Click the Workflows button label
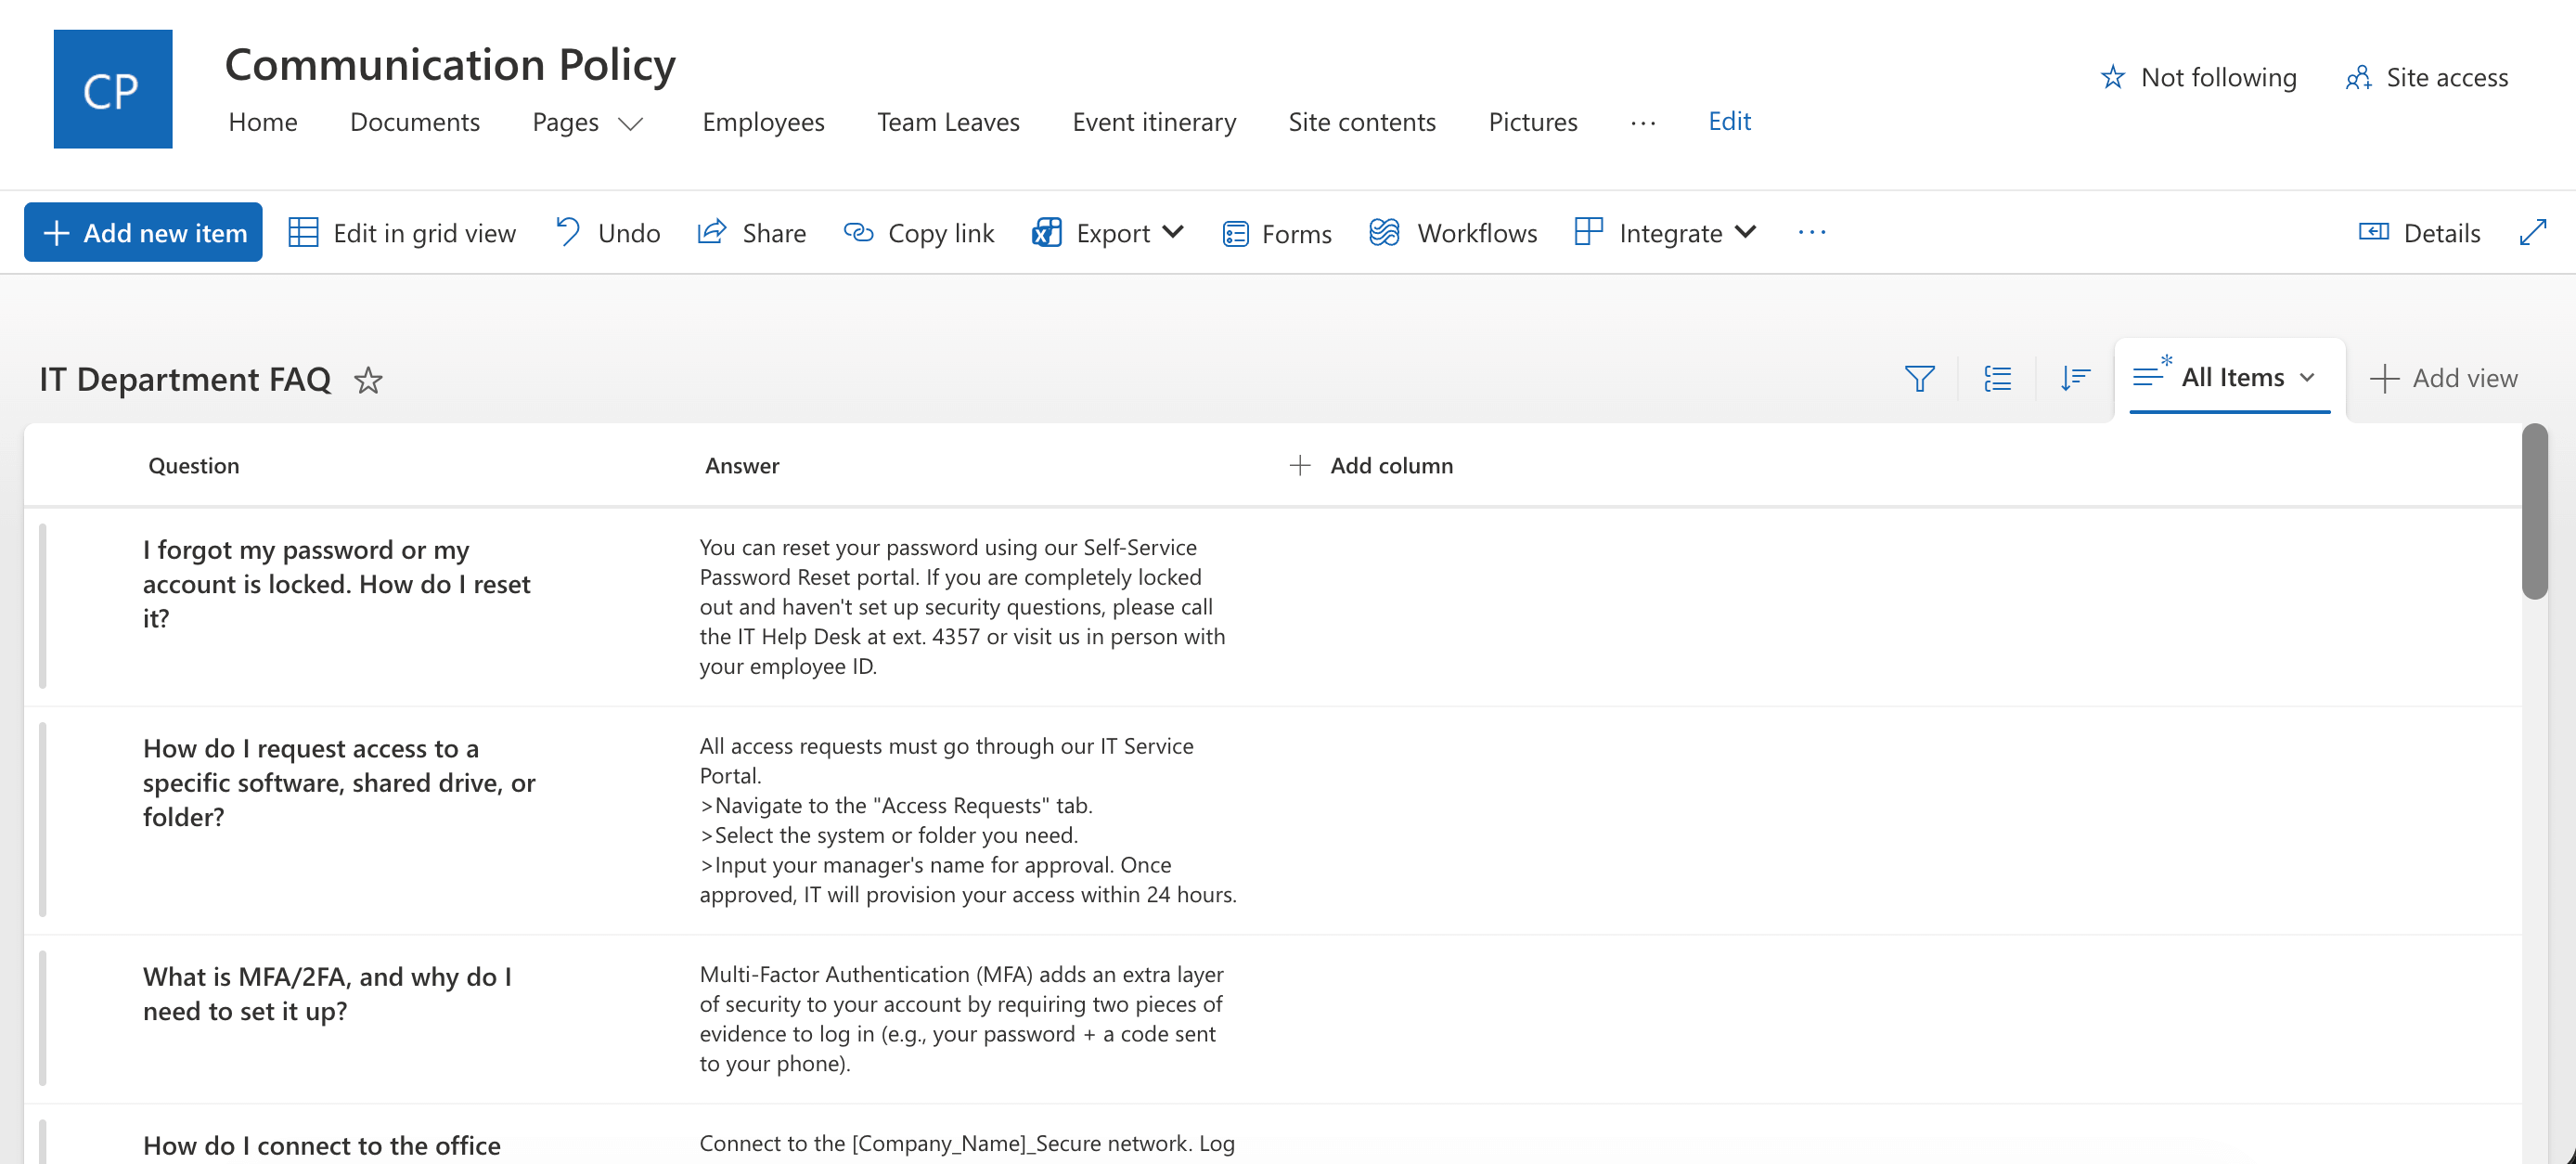The image size is (2576, 1164). click(1476, 233)
